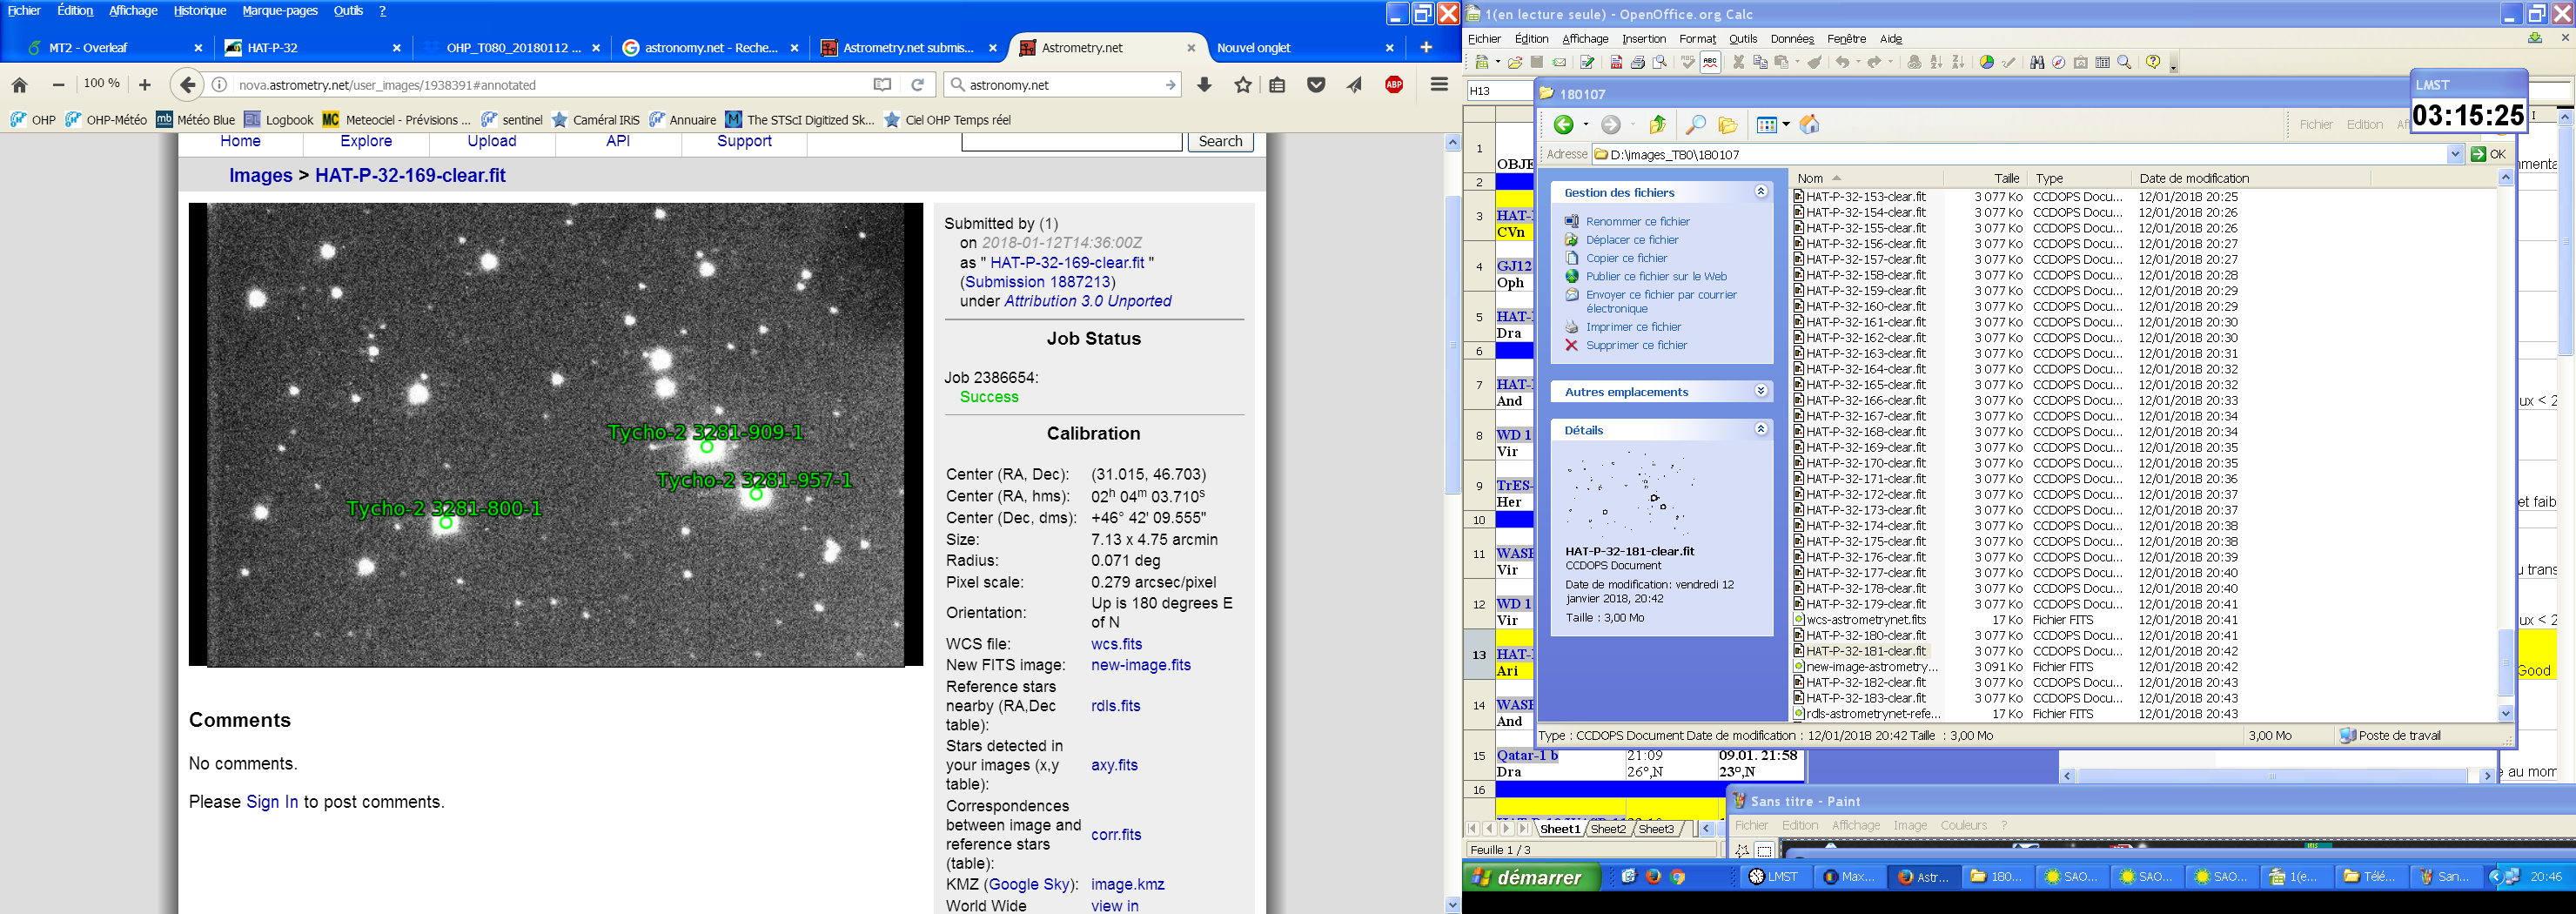Click the Search button on Astrometry page
The image size is (2576, 914).
1220,141
